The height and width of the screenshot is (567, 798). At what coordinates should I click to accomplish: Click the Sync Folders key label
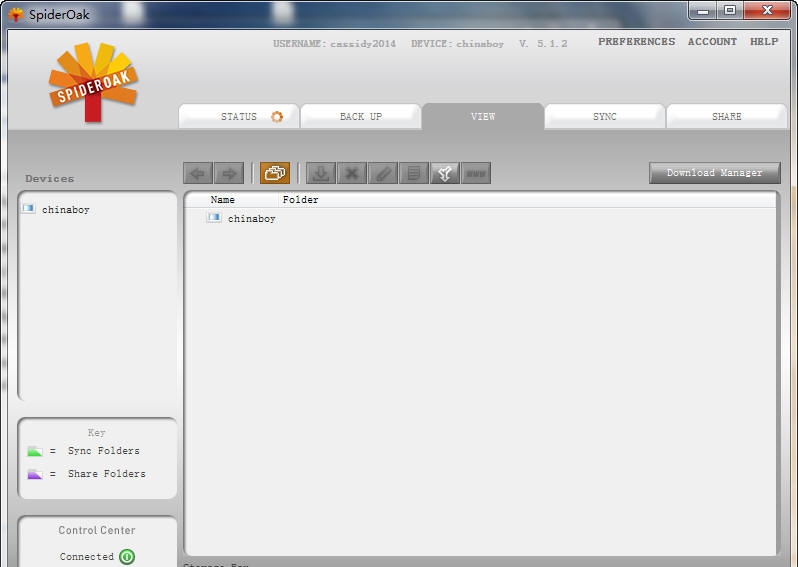103,451
